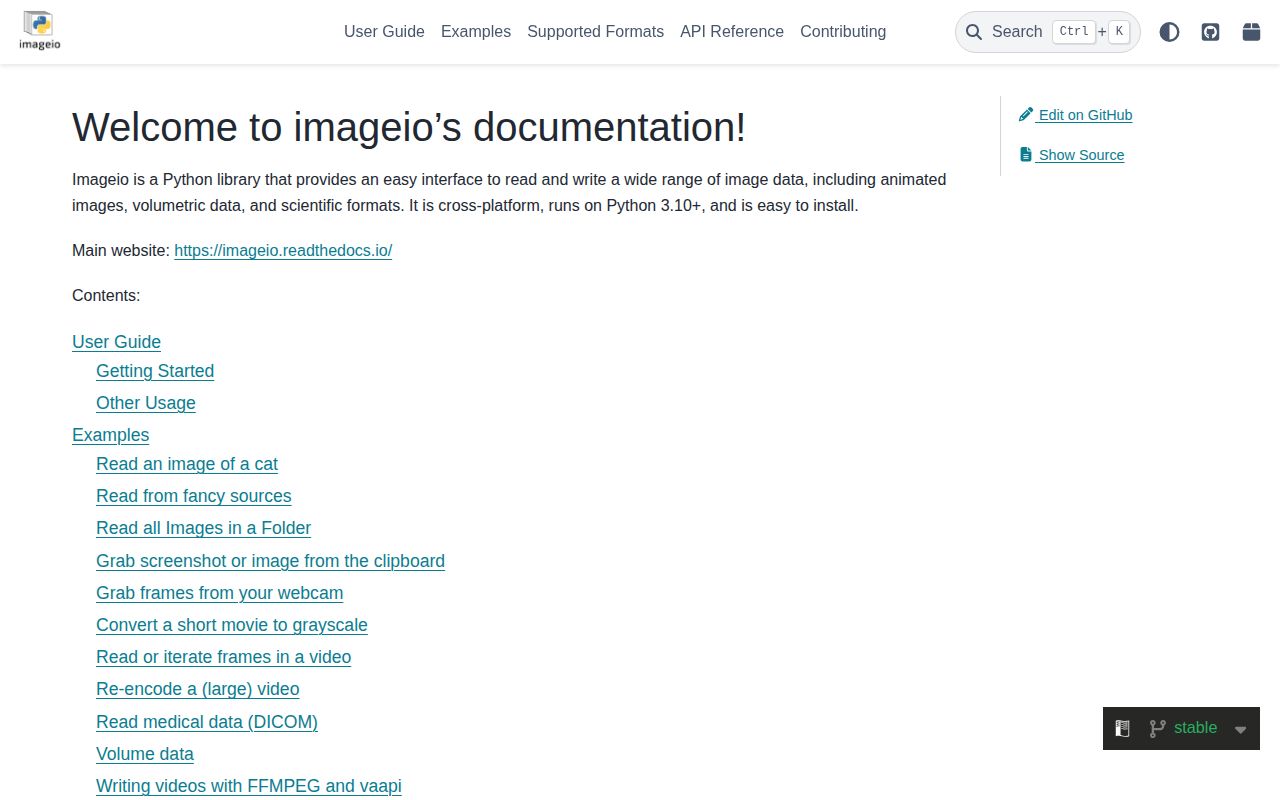
Task: Open Re-encode a (large) video link
Action: [198, 689]
